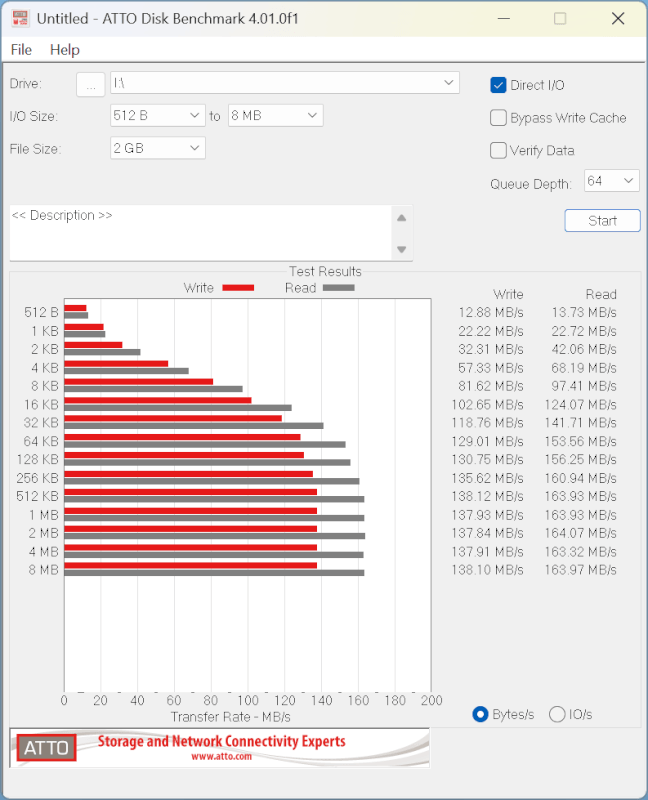Enable the Verify Data checkbox
This screenshot has height=800, width=648.
[498, 151]
